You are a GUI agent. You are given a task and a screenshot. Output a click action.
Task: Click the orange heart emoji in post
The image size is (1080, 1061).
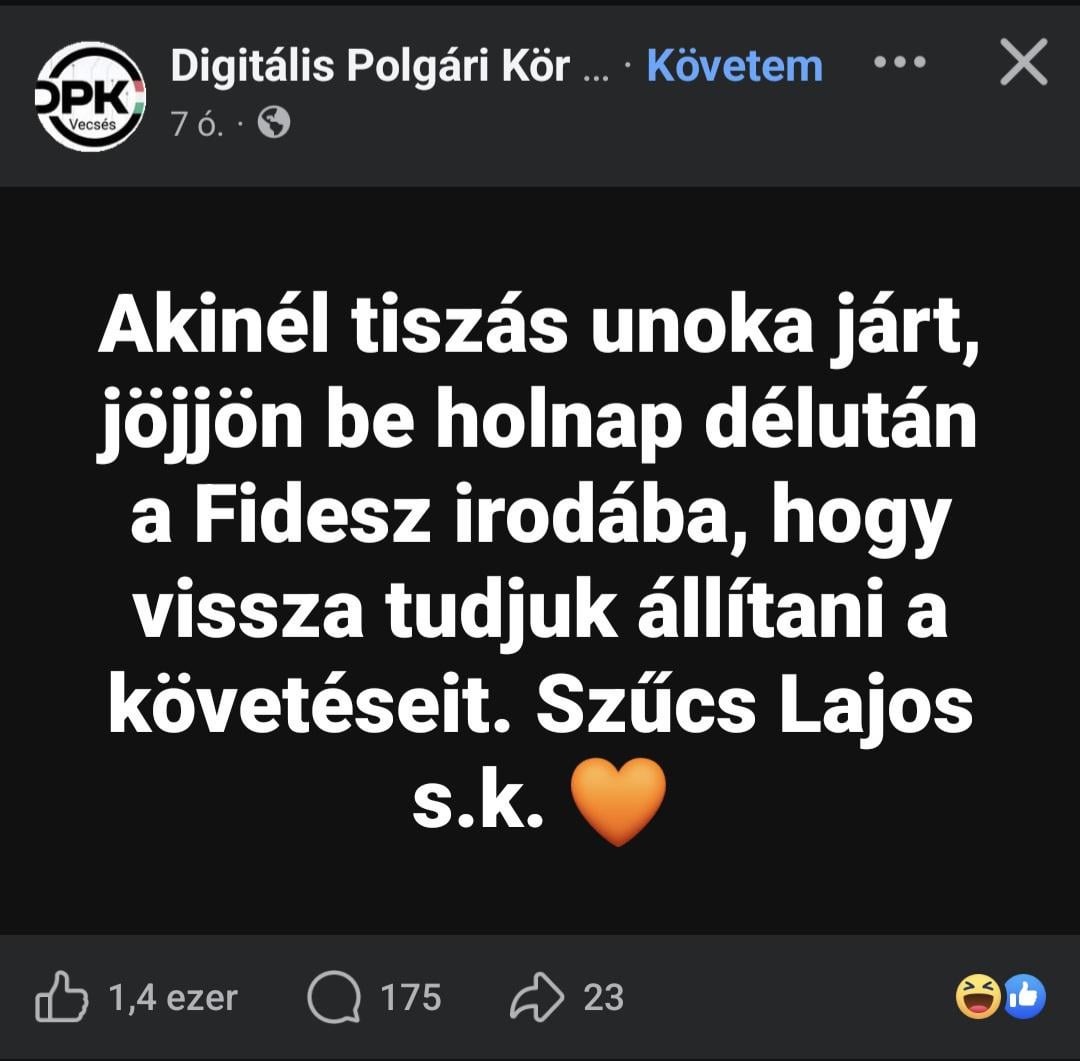tap(619, 801)
